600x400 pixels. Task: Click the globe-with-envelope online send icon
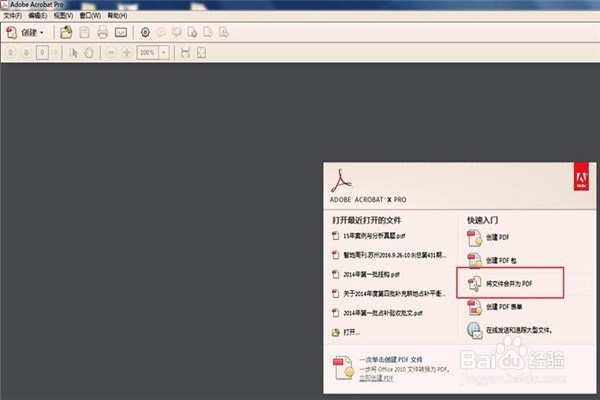coord(475,330)
